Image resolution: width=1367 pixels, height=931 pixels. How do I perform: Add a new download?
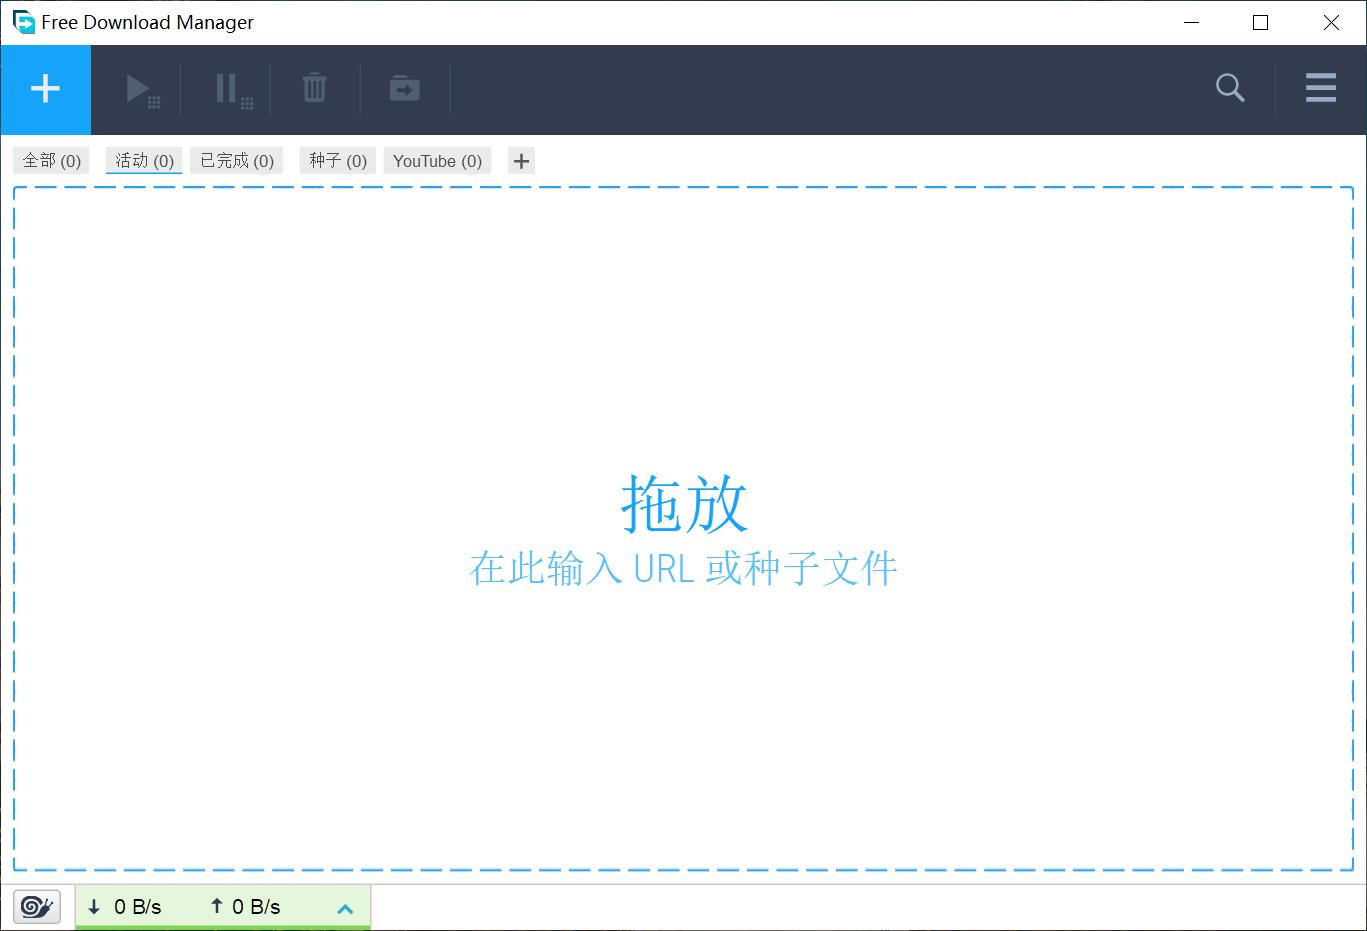45,89
